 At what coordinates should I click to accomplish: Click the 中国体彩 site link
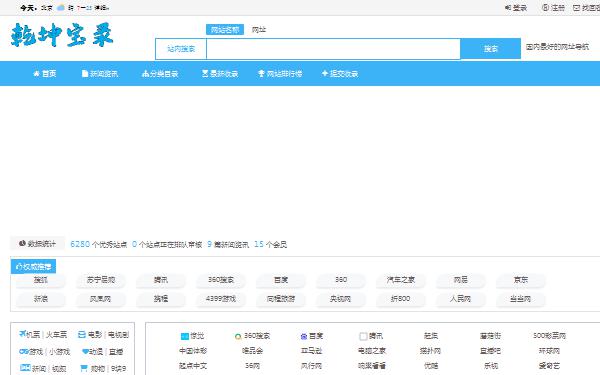tap(193, 351)
